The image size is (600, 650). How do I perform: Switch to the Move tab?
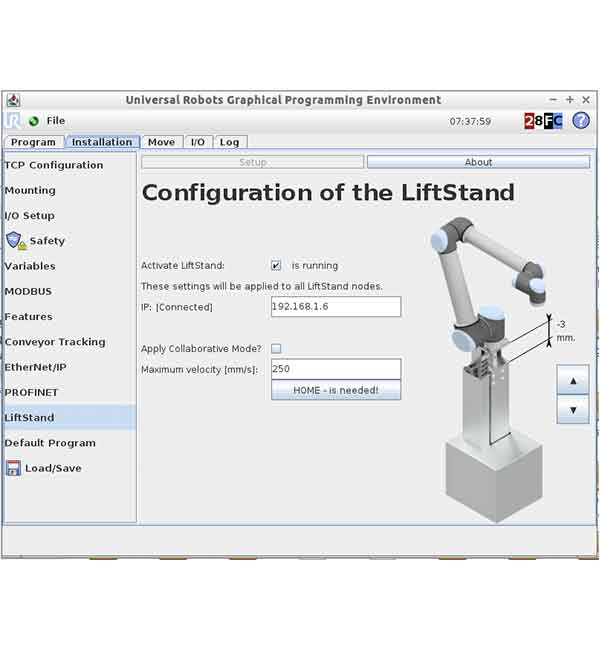(x=161, y=142)
